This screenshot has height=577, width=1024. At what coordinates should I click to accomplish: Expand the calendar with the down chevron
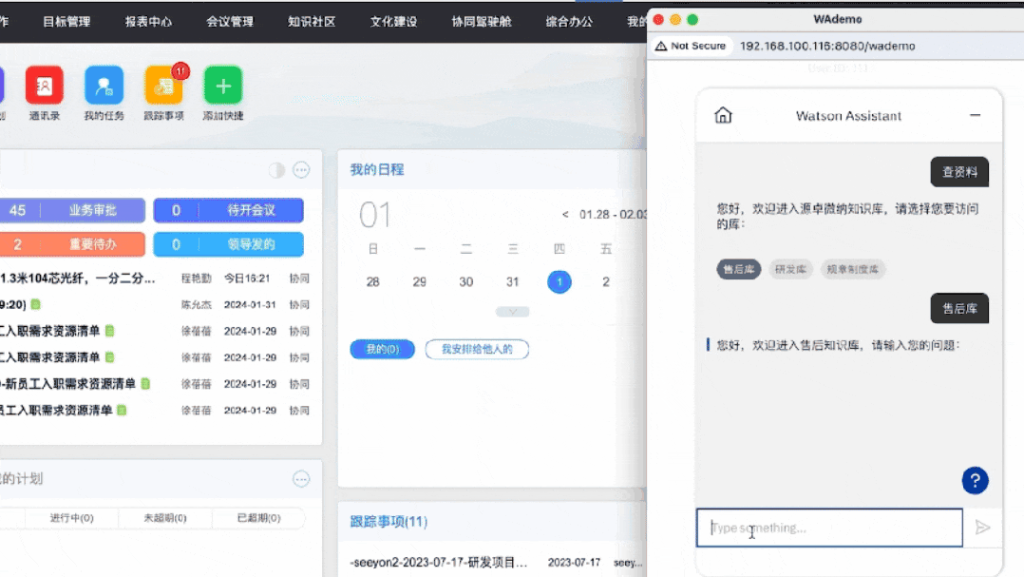(513, 312)
